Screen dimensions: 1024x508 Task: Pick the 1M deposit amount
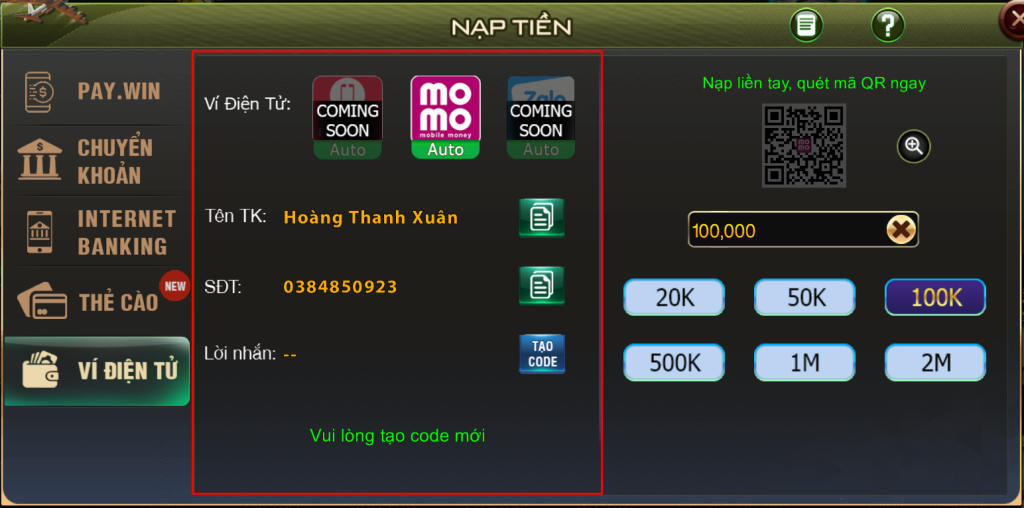805,363
